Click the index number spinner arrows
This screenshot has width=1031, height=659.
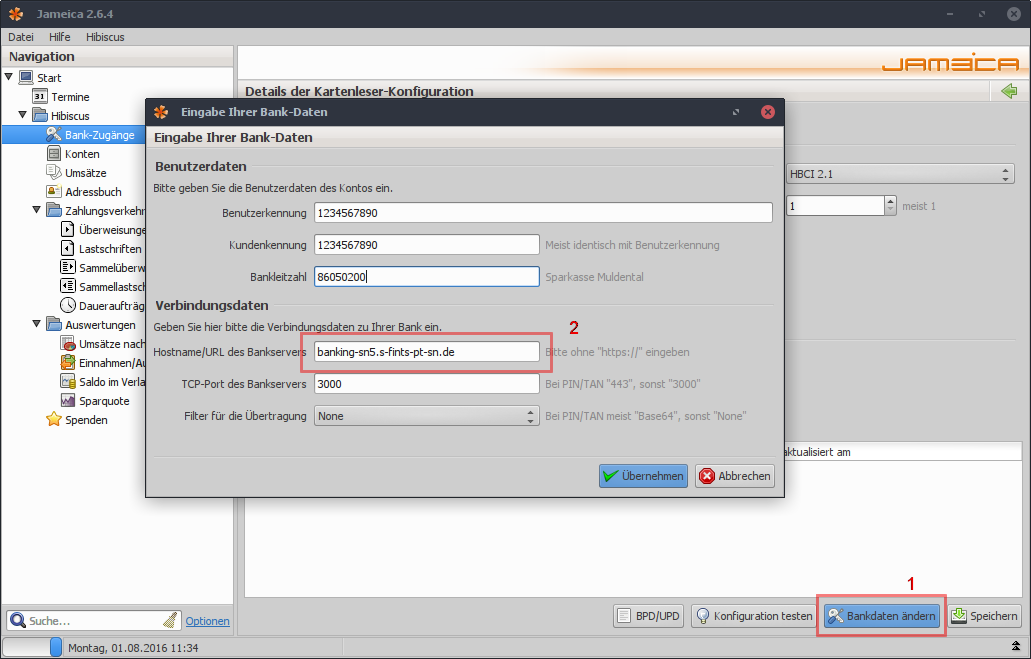pos(890,206)
